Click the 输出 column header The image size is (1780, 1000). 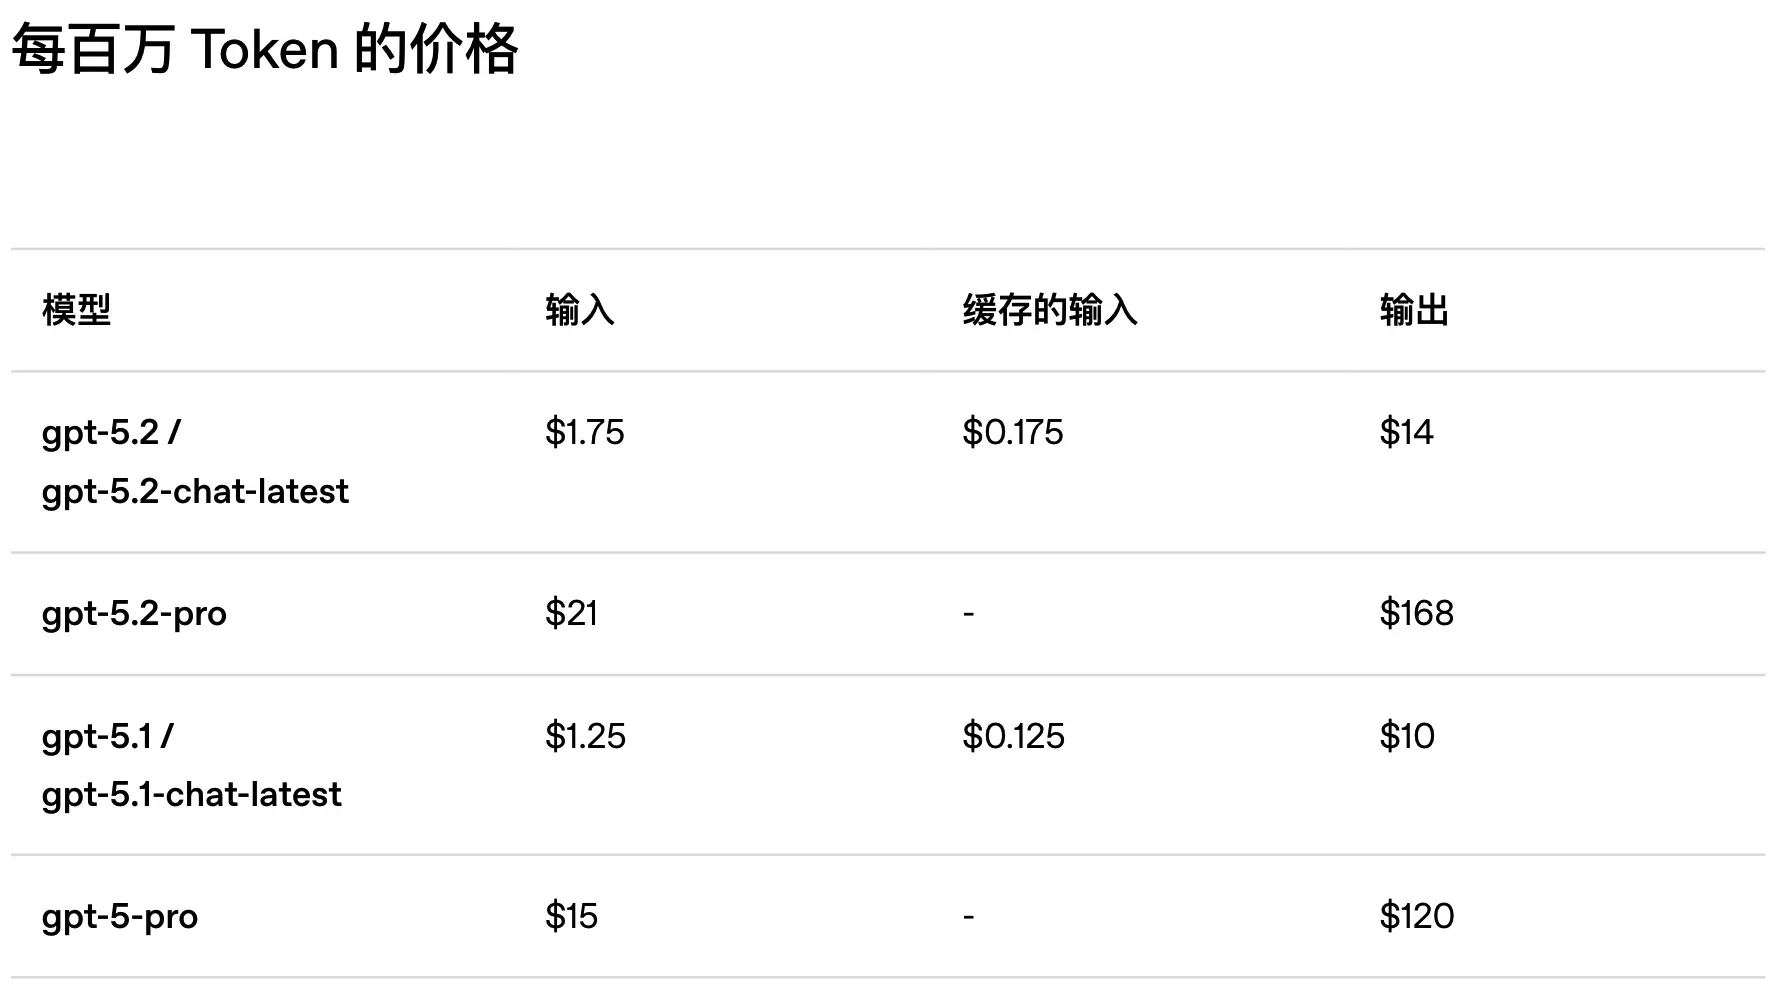[x=1414, y=310]
